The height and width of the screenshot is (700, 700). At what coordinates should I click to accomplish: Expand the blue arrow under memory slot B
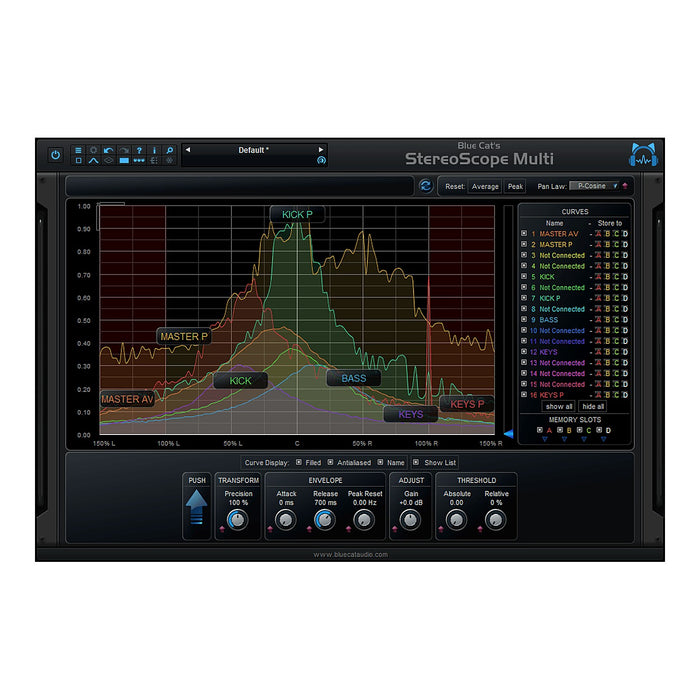tap(564, 439)
